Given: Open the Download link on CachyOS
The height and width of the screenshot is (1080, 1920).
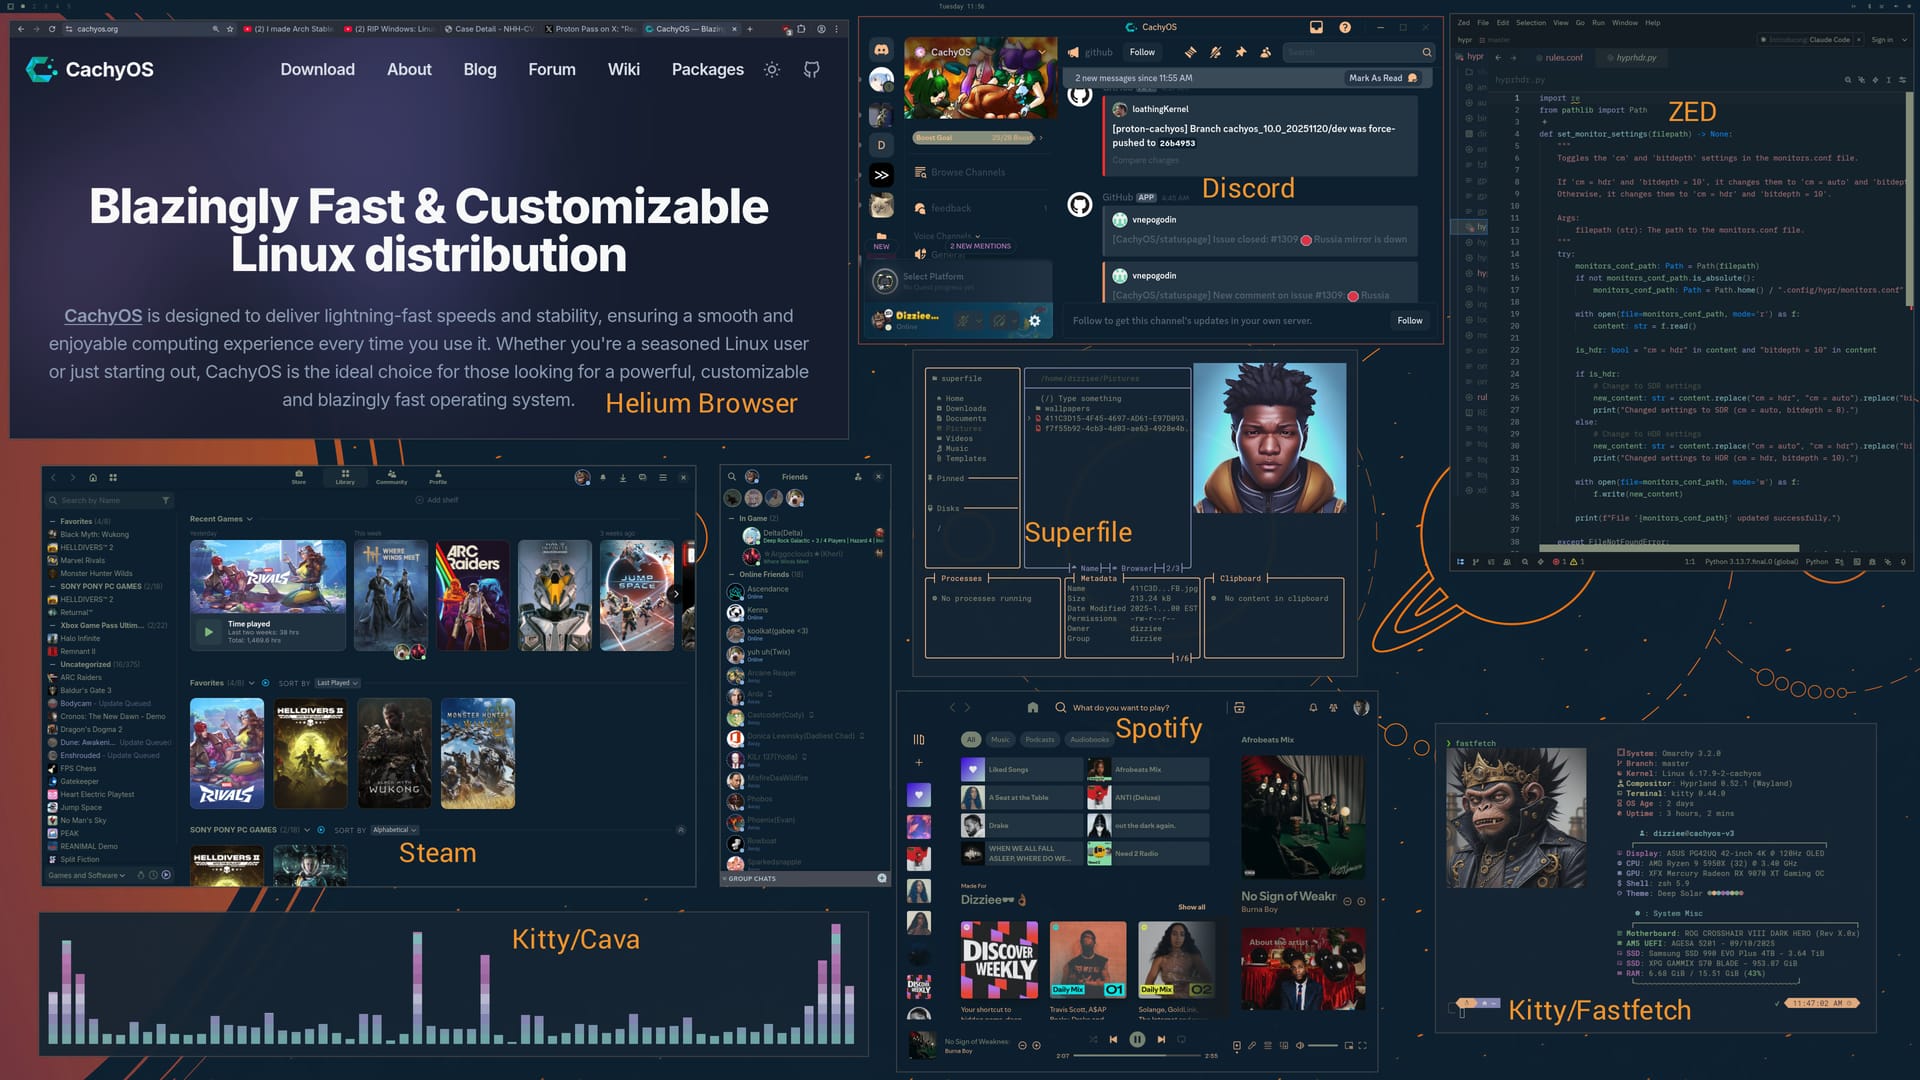Looking at the screenshot, I should 317,70.
